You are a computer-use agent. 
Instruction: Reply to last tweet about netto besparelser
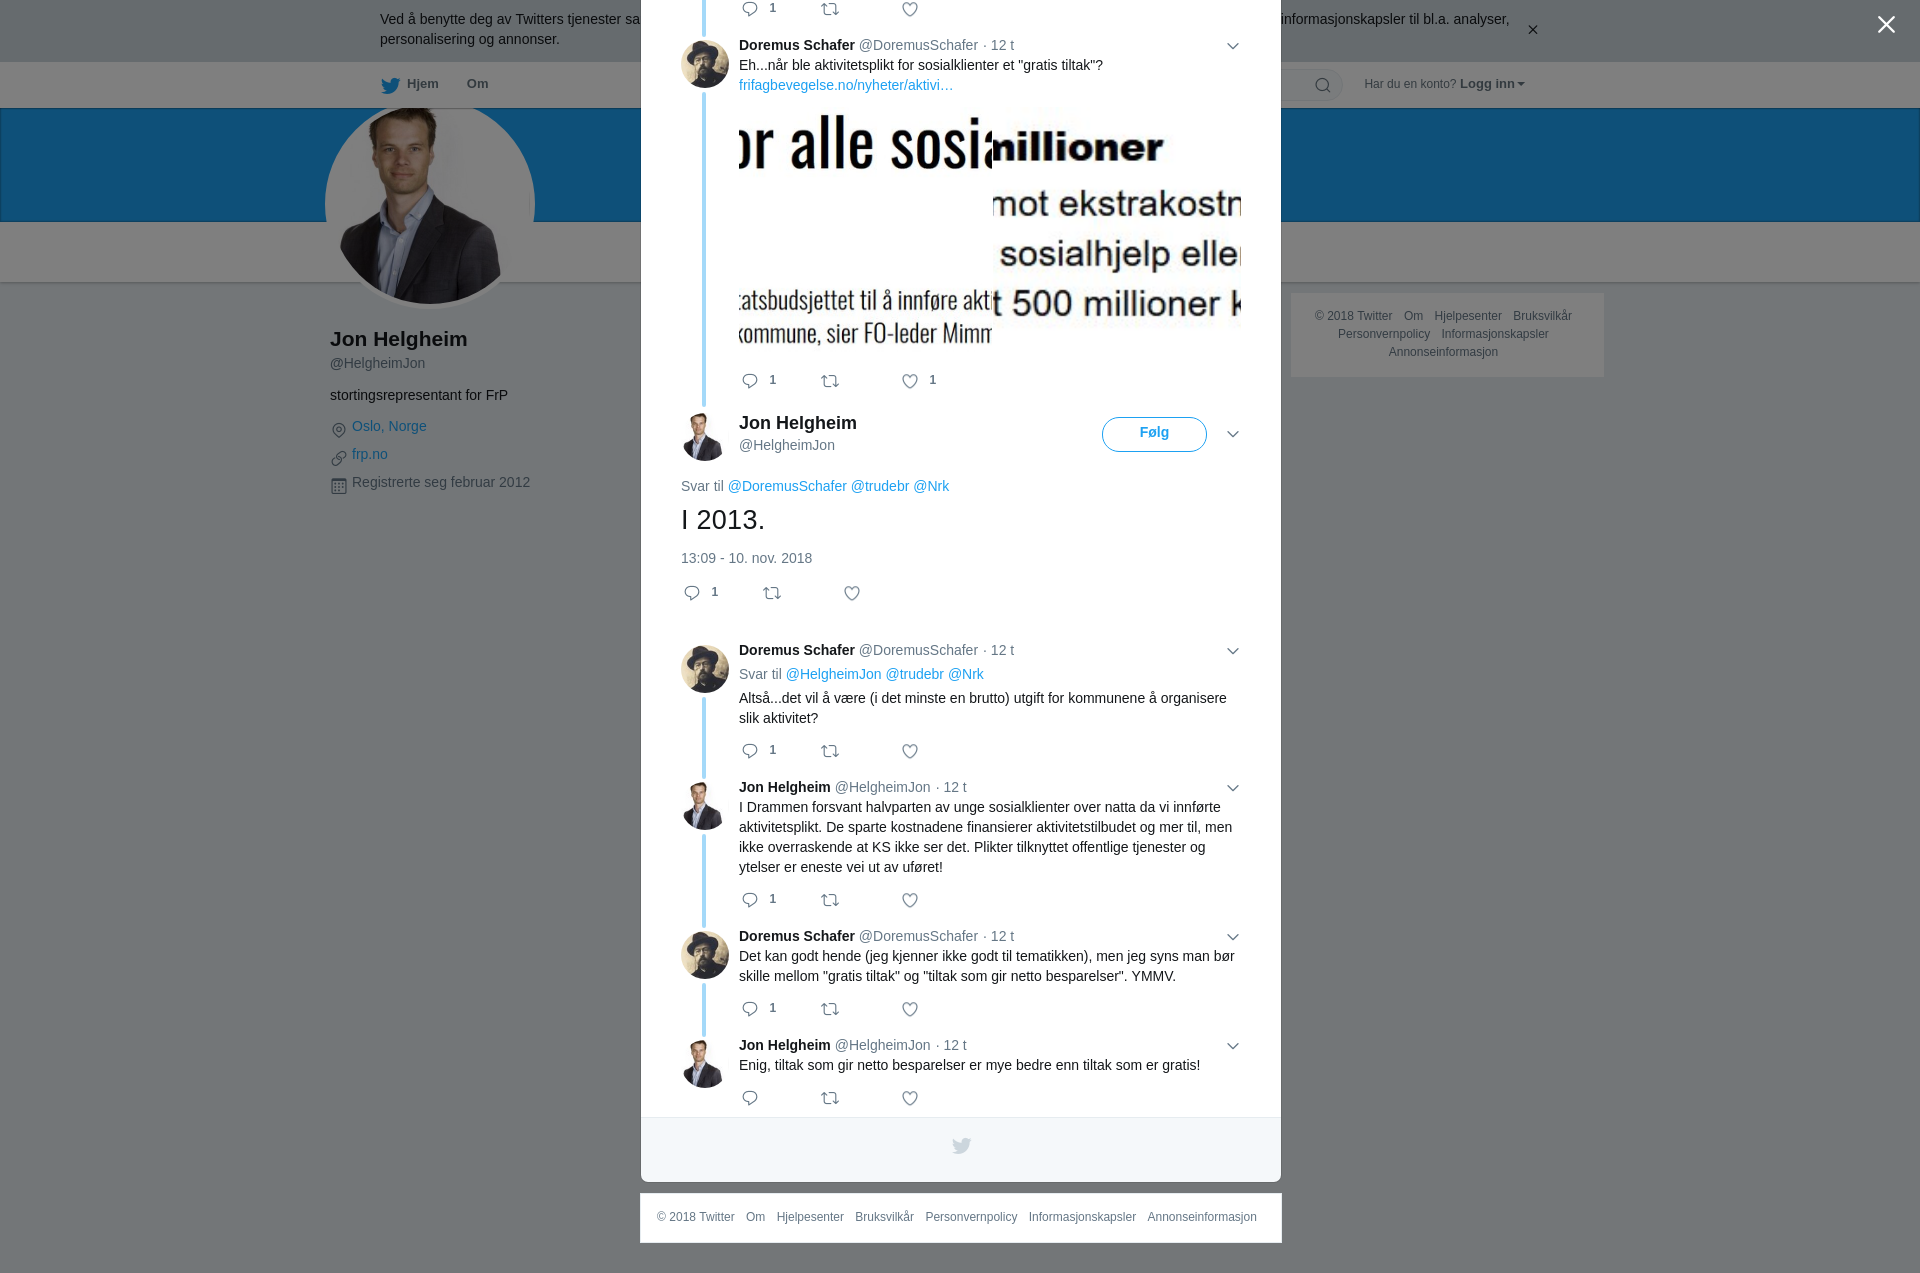pos(750,1099)
